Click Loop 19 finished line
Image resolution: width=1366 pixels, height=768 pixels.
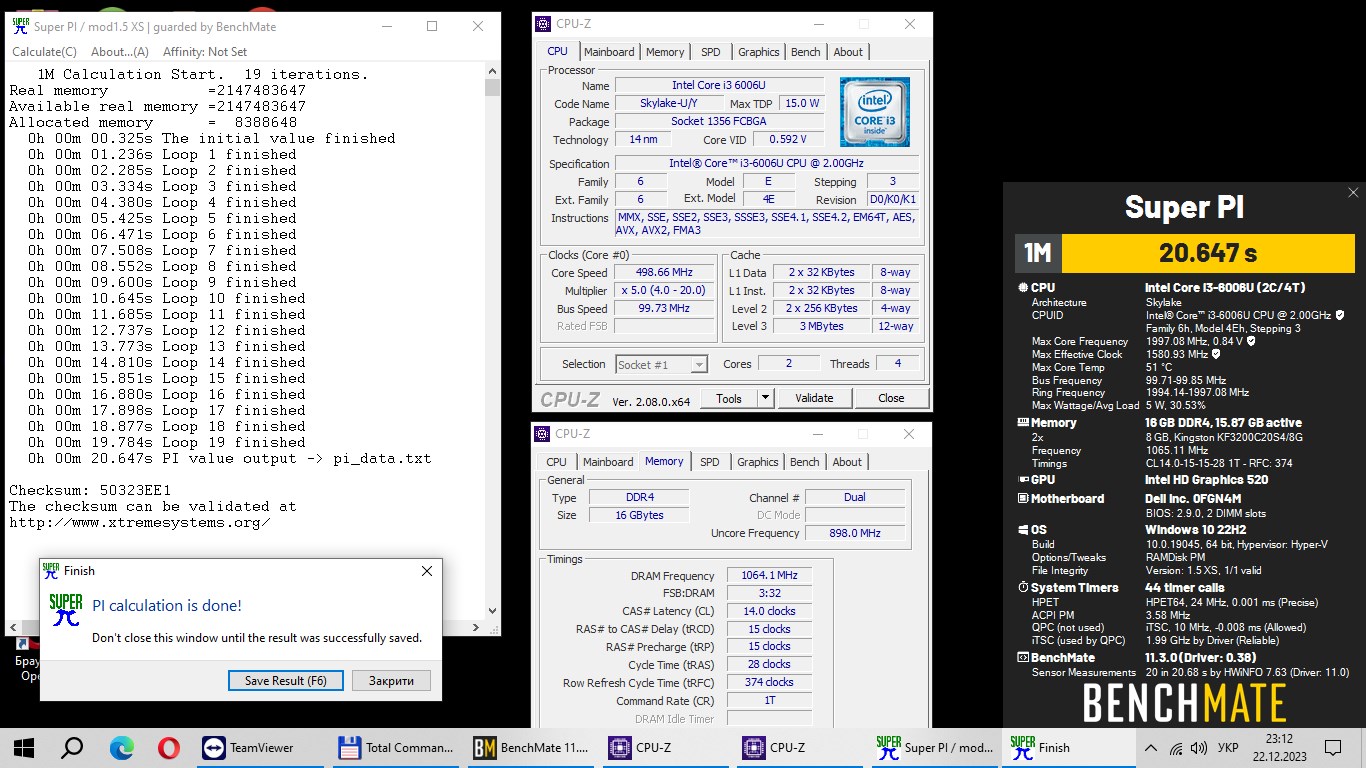(167, 442)
